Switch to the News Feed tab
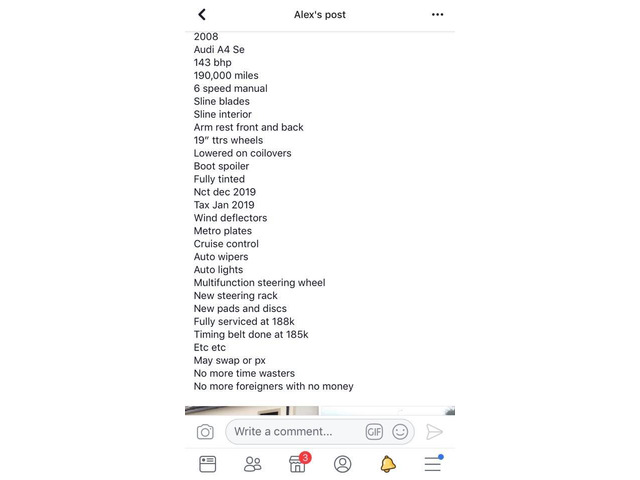Image resolution: width=640 pixels, height=480 pixels. tap(208, 464)
